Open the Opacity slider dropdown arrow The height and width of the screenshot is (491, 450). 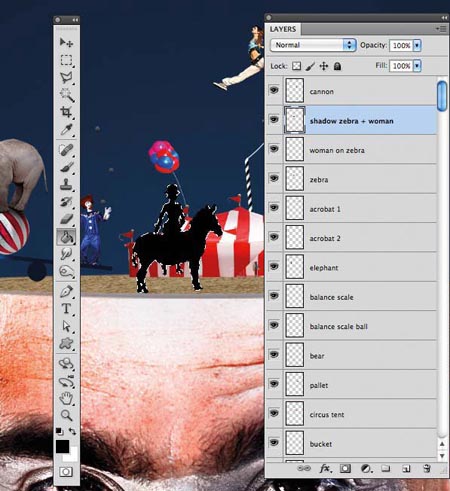(x=417, y=45)
